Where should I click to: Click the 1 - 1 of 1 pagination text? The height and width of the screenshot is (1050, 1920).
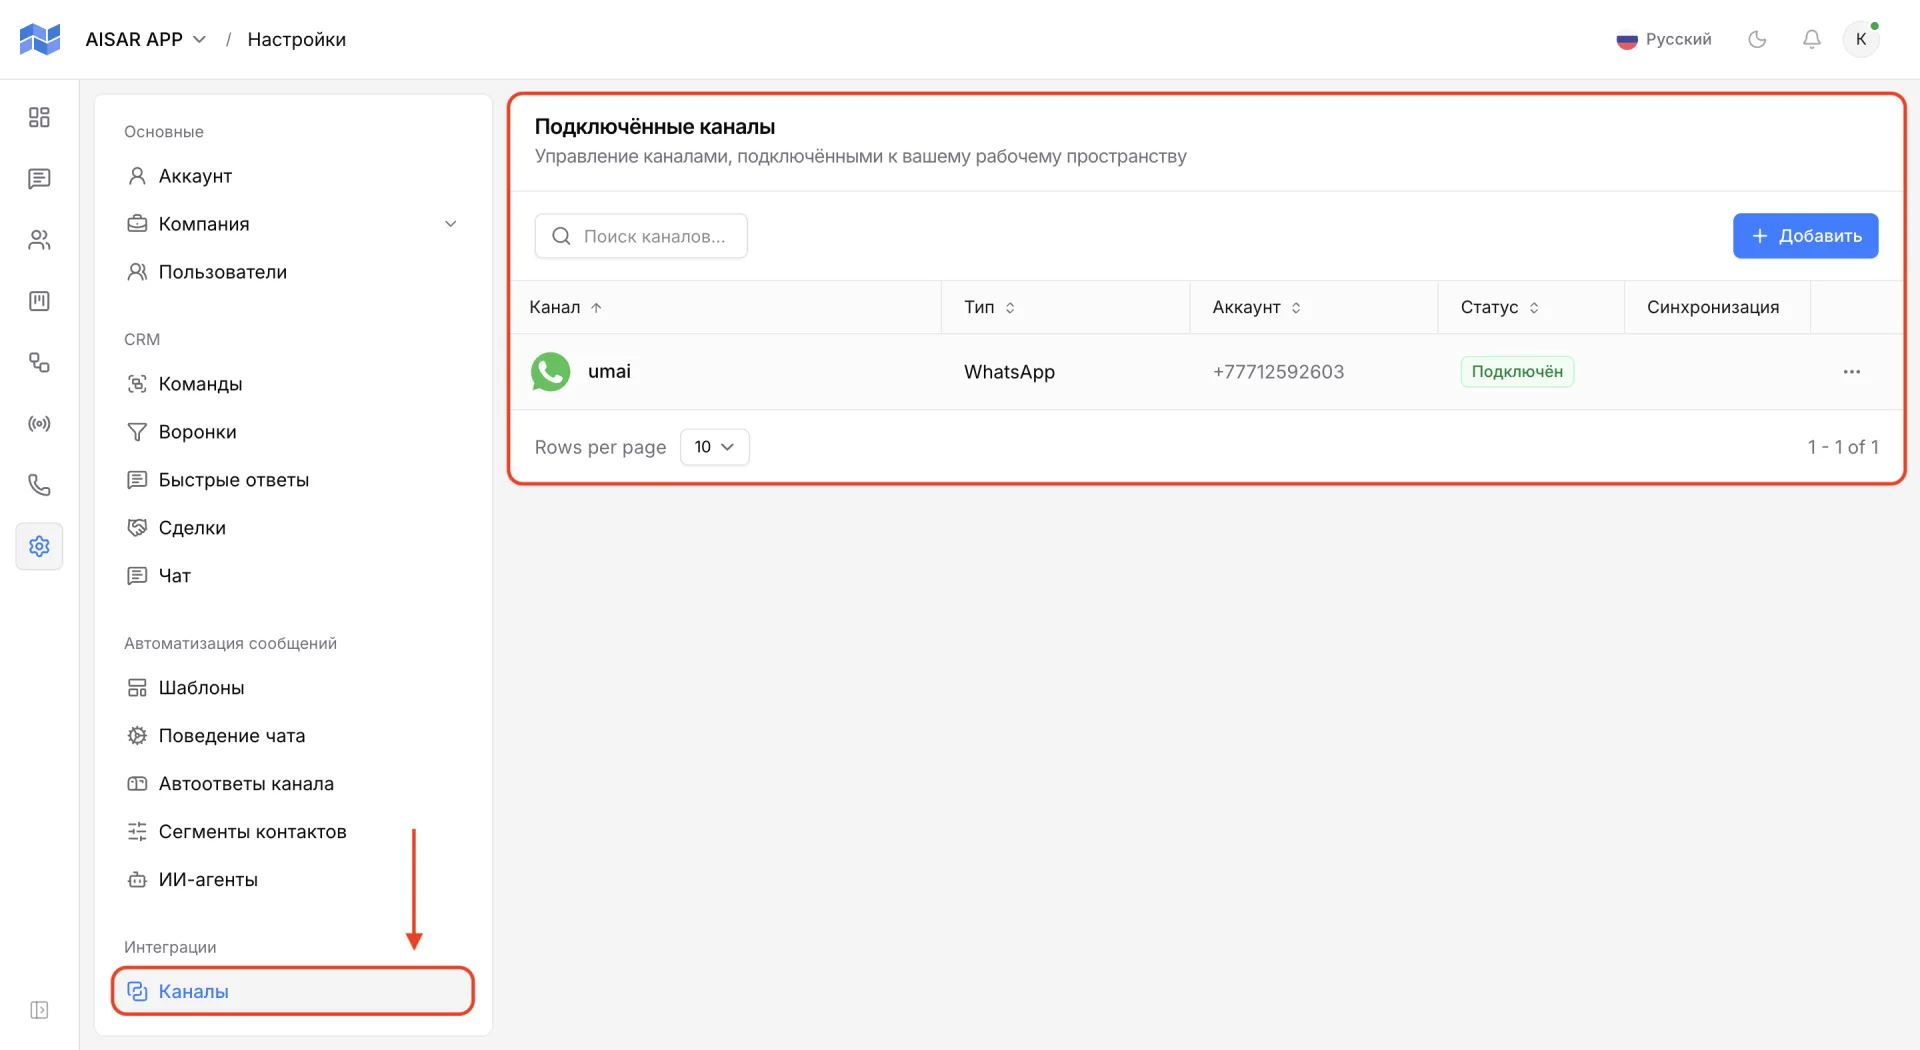(1842, 447)
